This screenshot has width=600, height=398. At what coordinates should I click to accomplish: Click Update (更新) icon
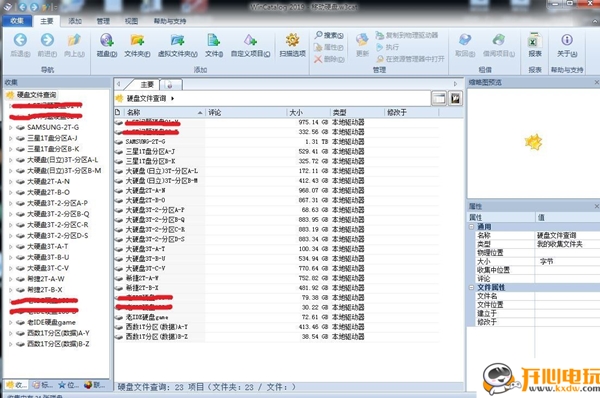362,40
